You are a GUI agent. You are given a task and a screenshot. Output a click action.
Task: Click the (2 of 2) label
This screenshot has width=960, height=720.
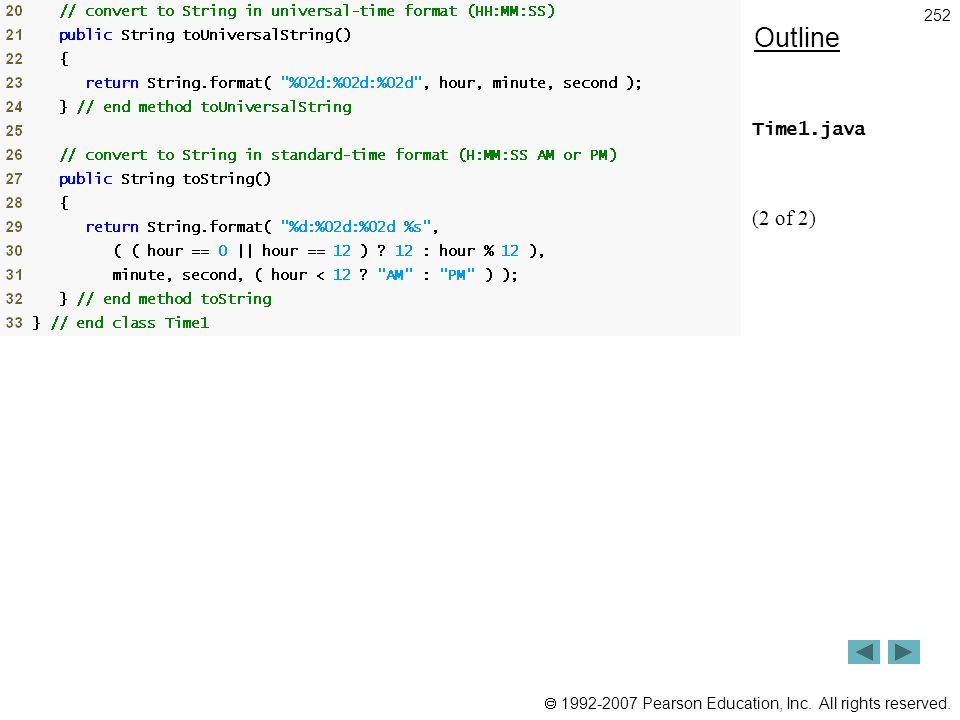tap(784, 219)
